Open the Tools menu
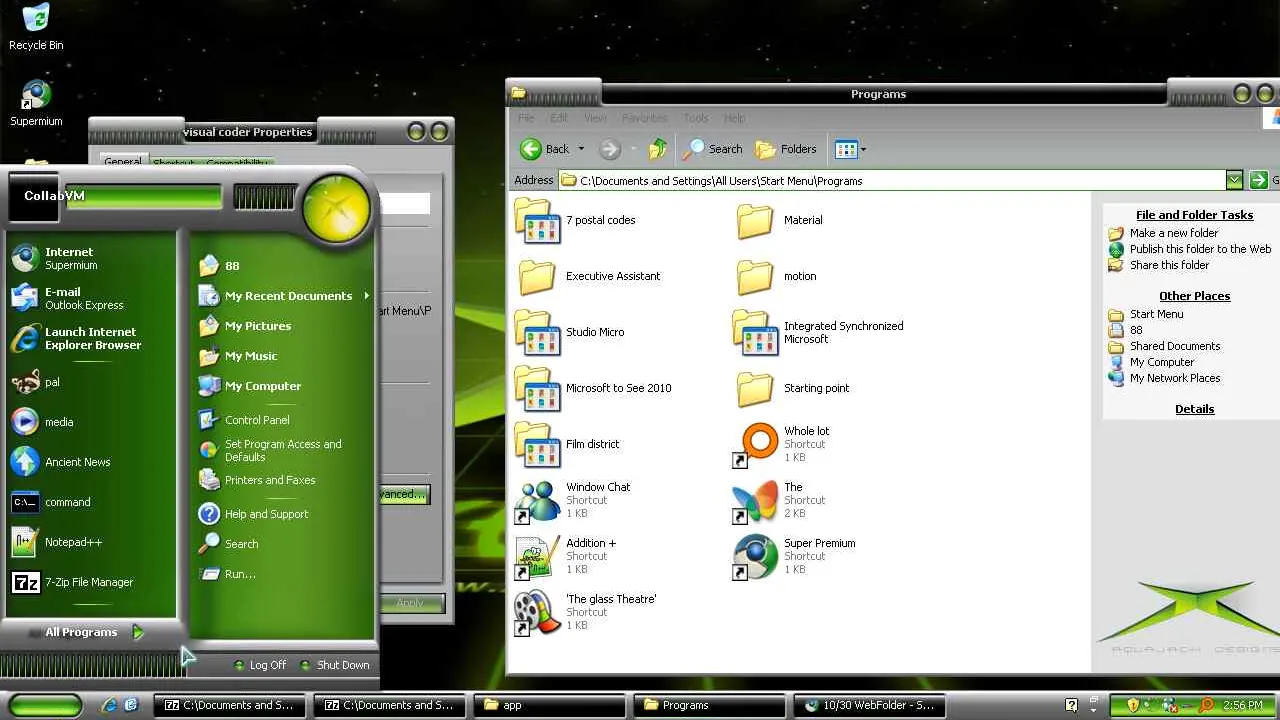 click(696, 118)
